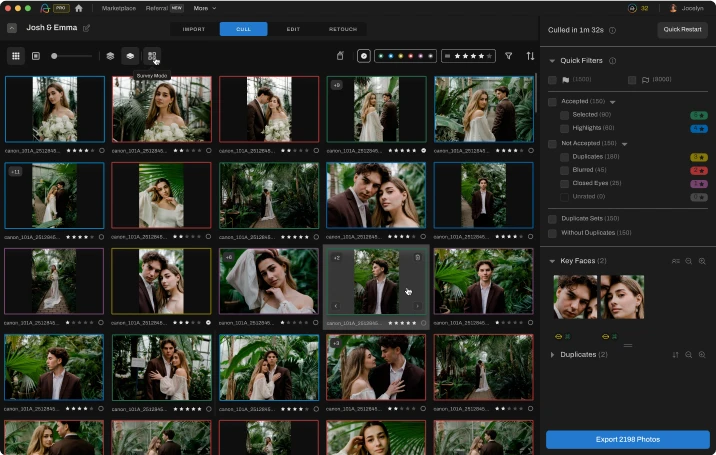
Task: Check the Closed Eyes filter
Action: [x=565, y=183]
